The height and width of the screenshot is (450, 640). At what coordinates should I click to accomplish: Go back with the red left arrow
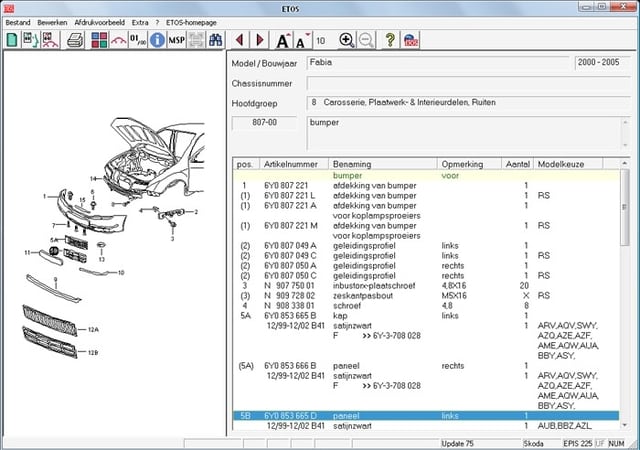click(239, 40)
